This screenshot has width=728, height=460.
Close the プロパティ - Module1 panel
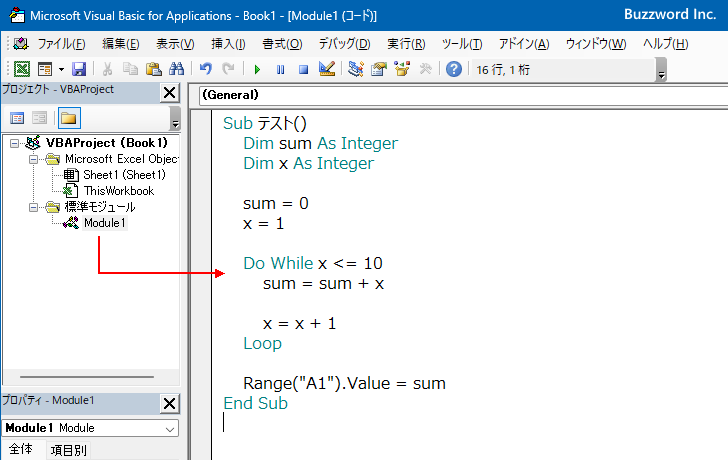[169, 403]
